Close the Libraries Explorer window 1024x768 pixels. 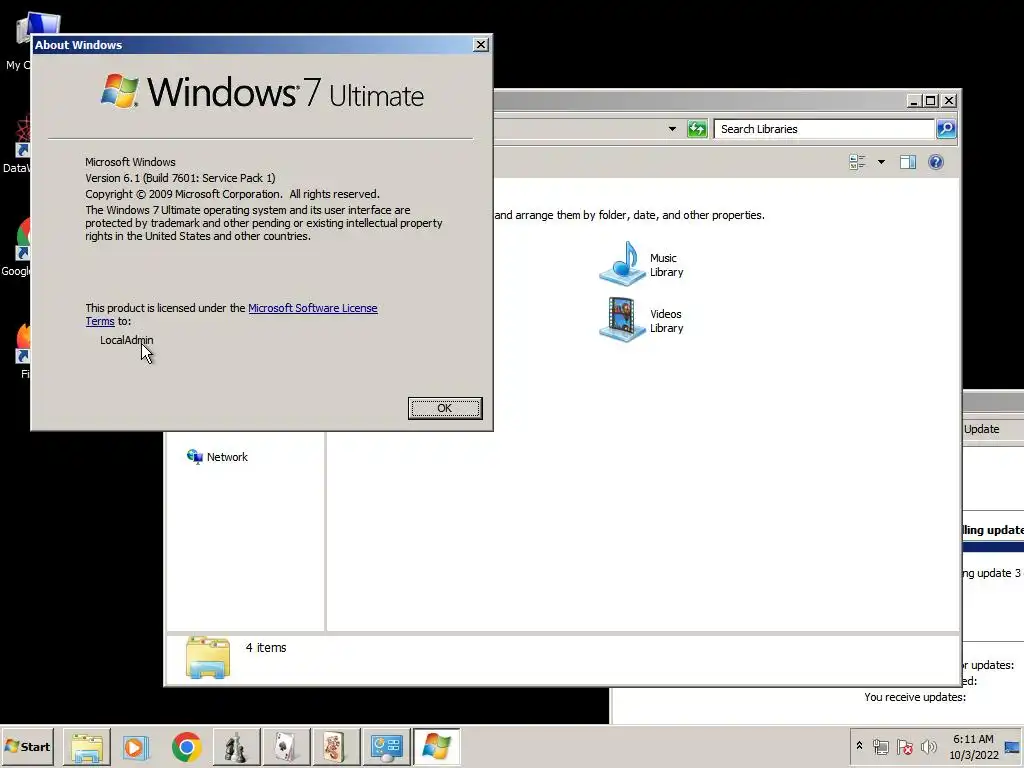click(949, 101)
